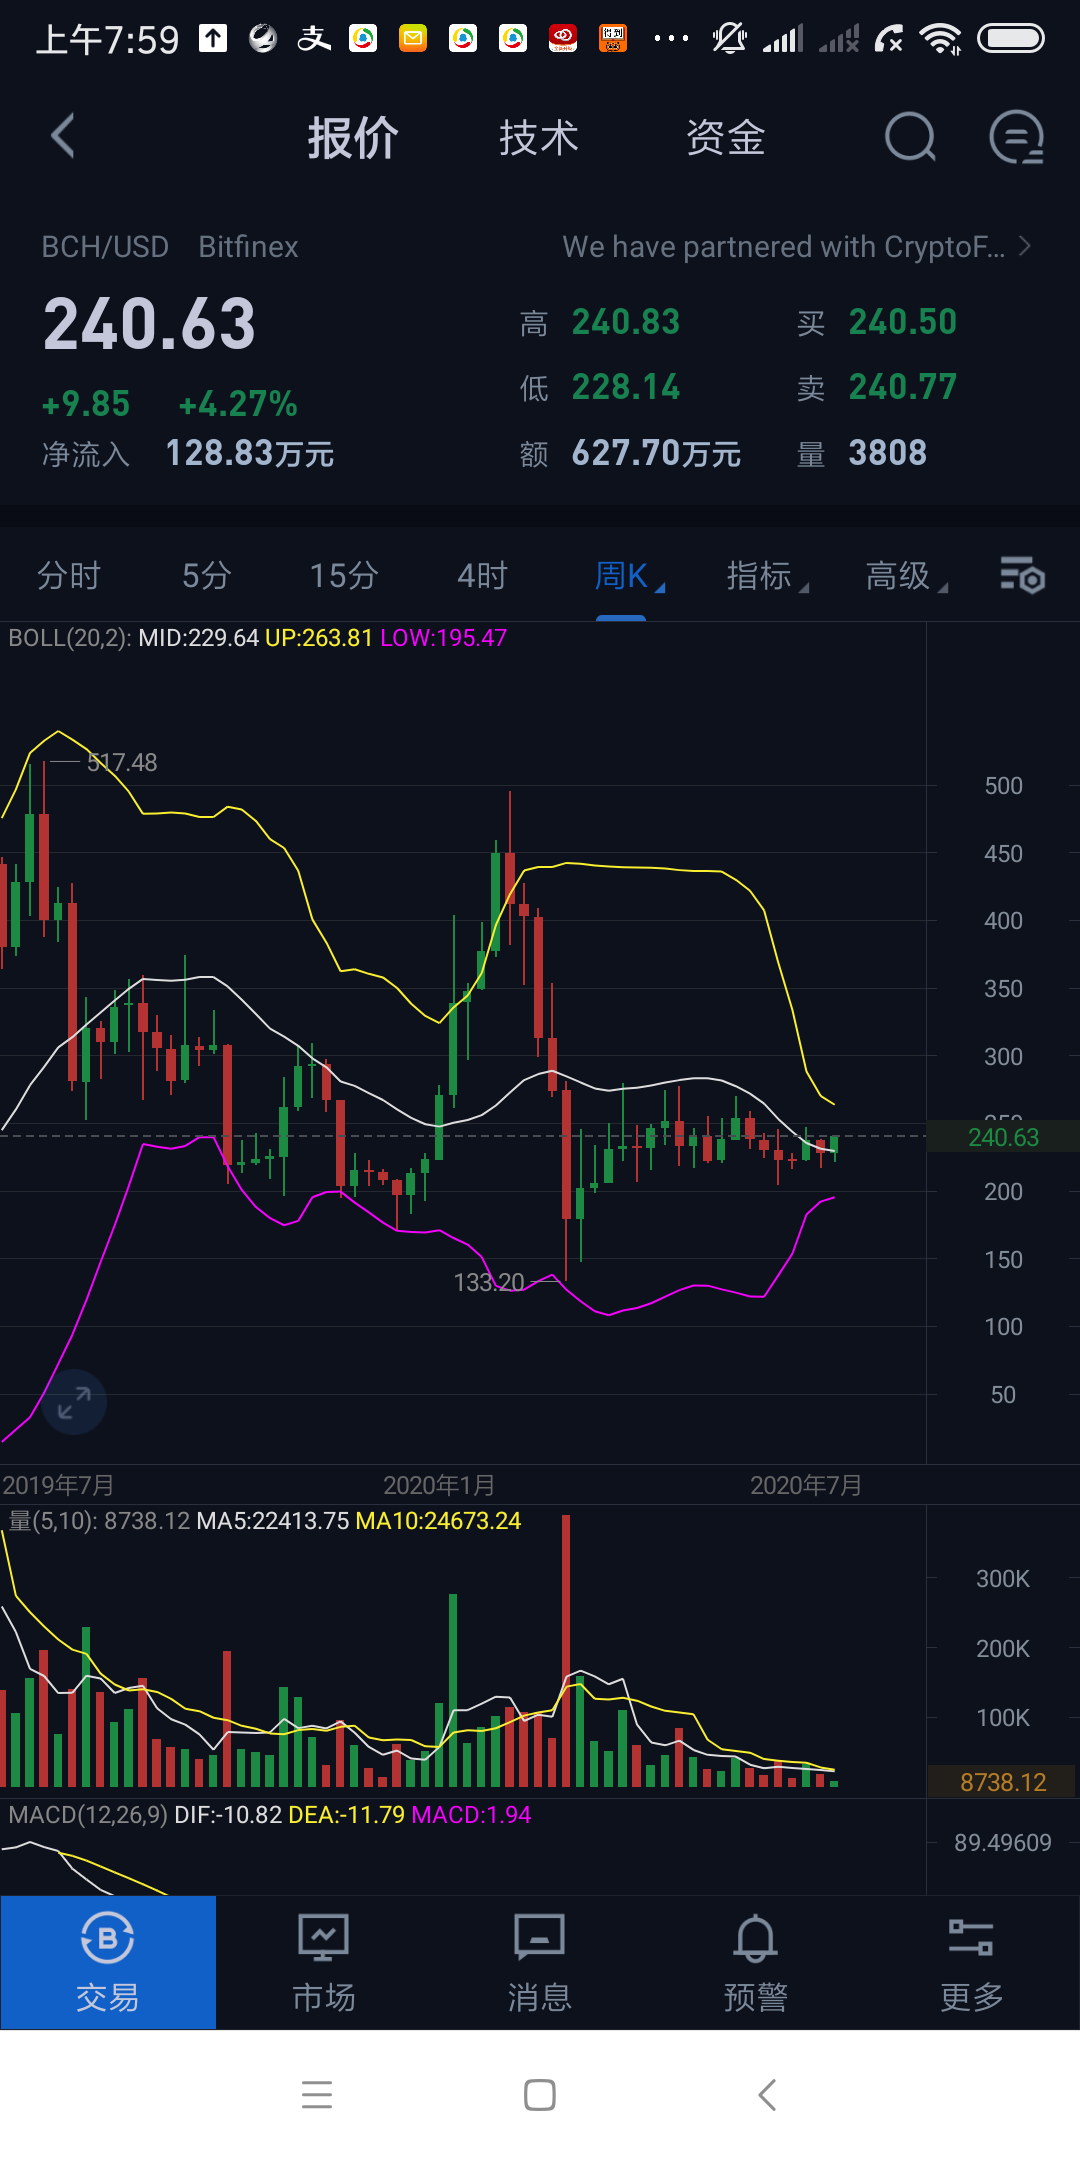Tap the 517.48 peak marker

[122, 763]
